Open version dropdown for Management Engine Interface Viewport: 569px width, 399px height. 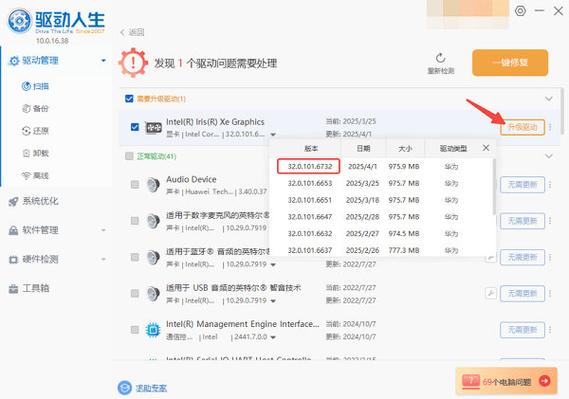click(x=273, y=337)
